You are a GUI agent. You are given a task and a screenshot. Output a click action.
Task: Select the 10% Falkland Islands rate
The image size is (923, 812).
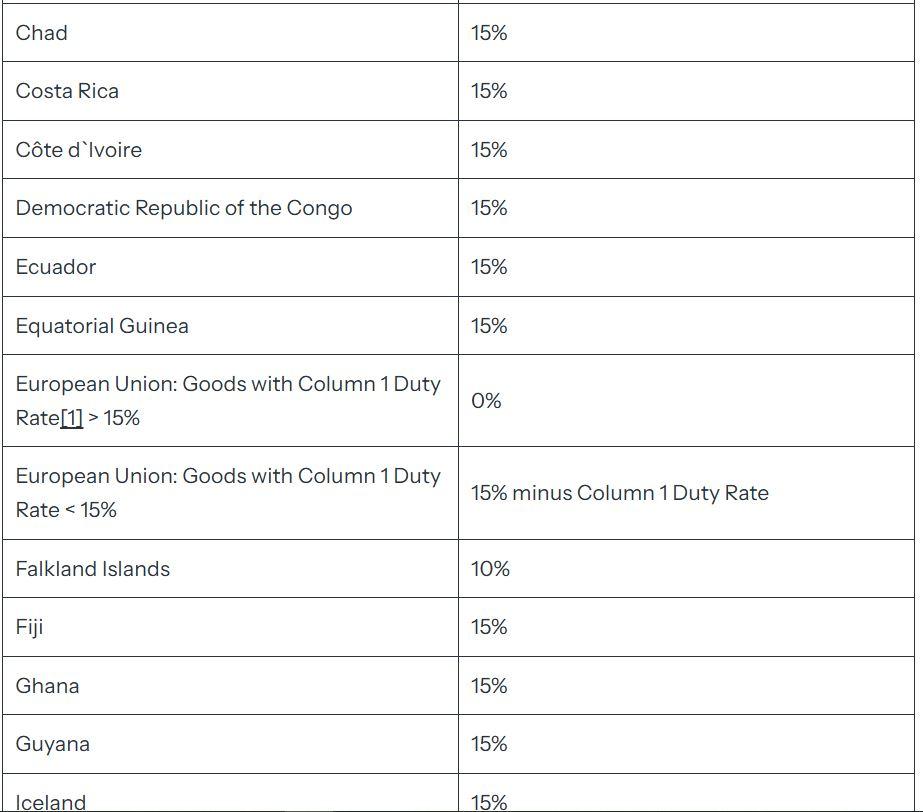(490, 569)
